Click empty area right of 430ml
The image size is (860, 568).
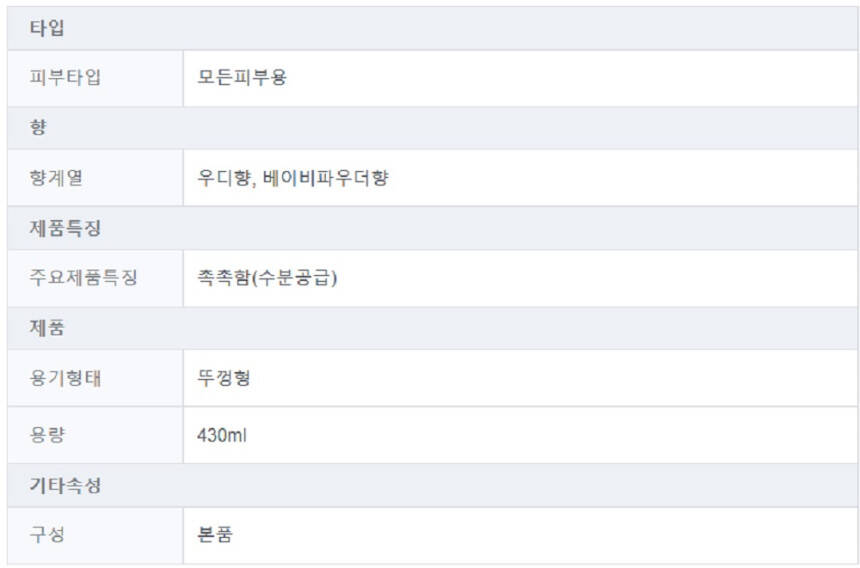pos(550,435)
